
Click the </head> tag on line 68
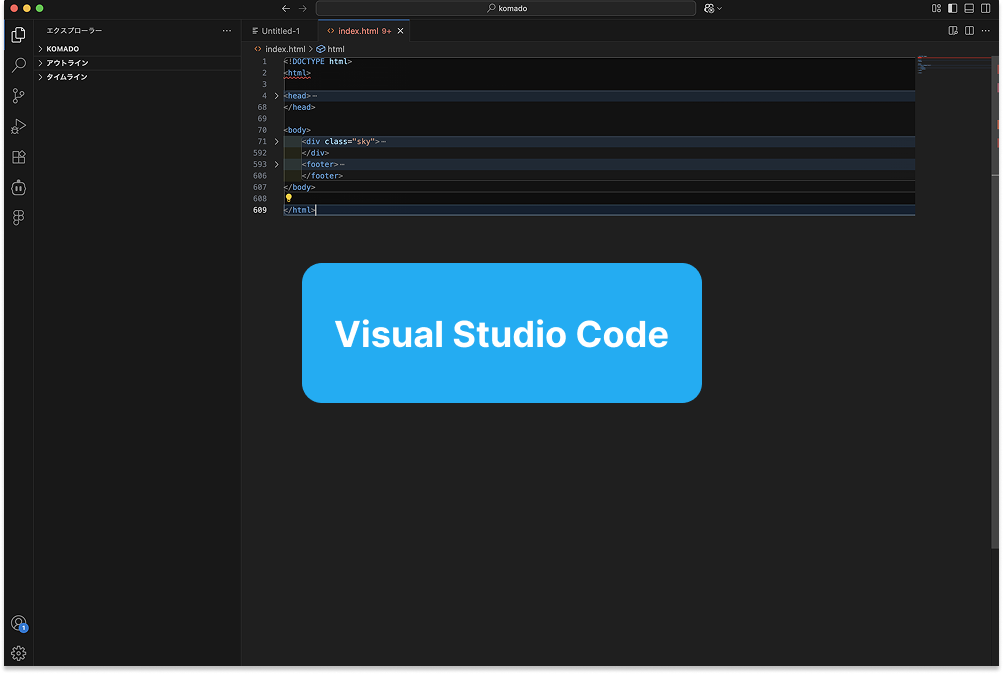tap(299, 107)
